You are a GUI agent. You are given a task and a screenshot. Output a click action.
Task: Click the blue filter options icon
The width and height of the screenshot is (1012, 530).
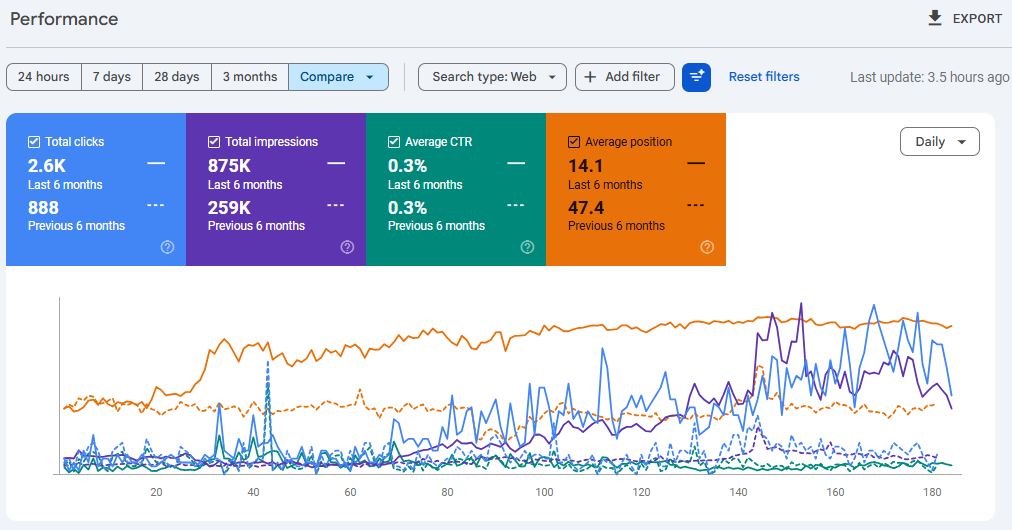click(696, 77)
